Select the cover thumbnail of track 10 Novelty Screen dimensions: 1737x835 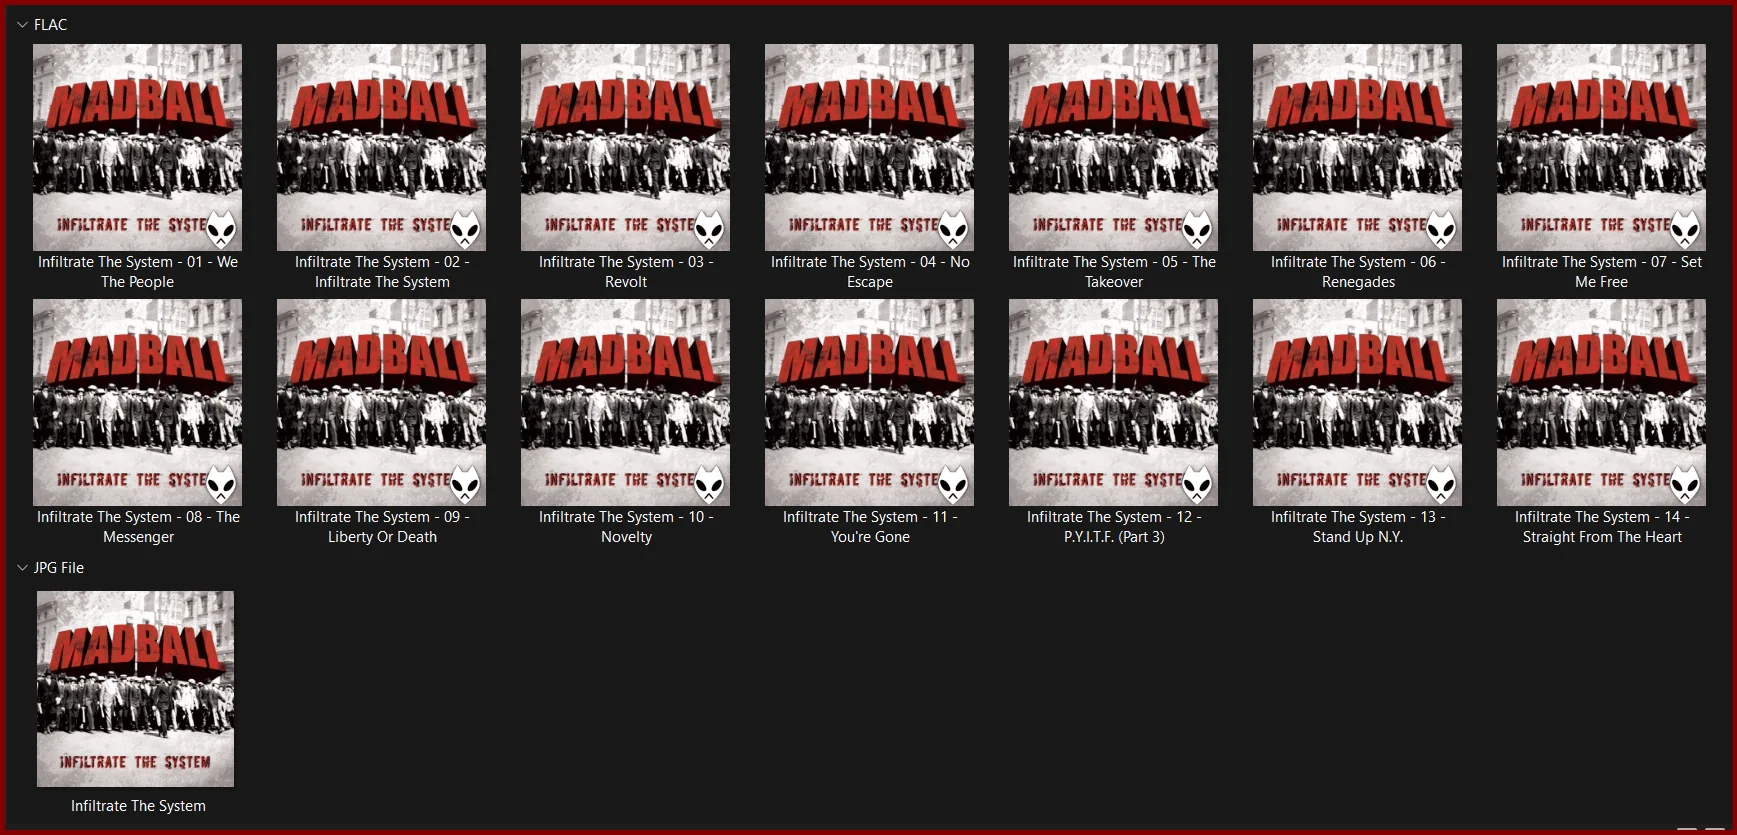pyautogui.click(x=626, y=402)
